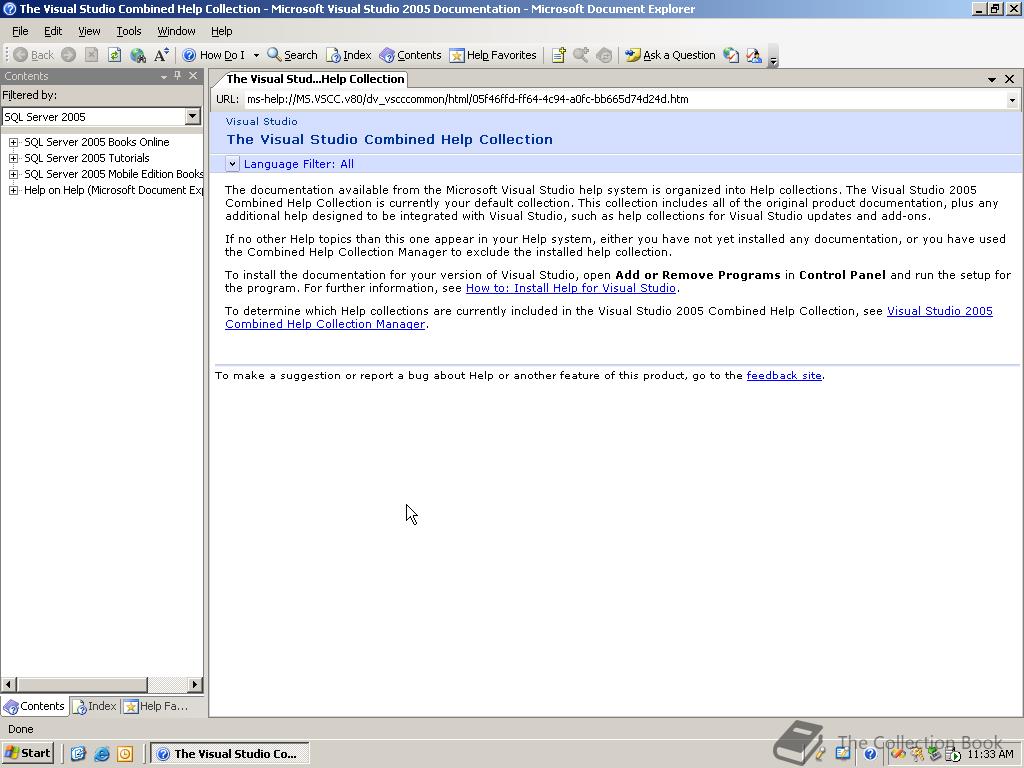
Task: Refresh the page with the Refresh icon
Action: pyautogui.click(x=114, y=56)
